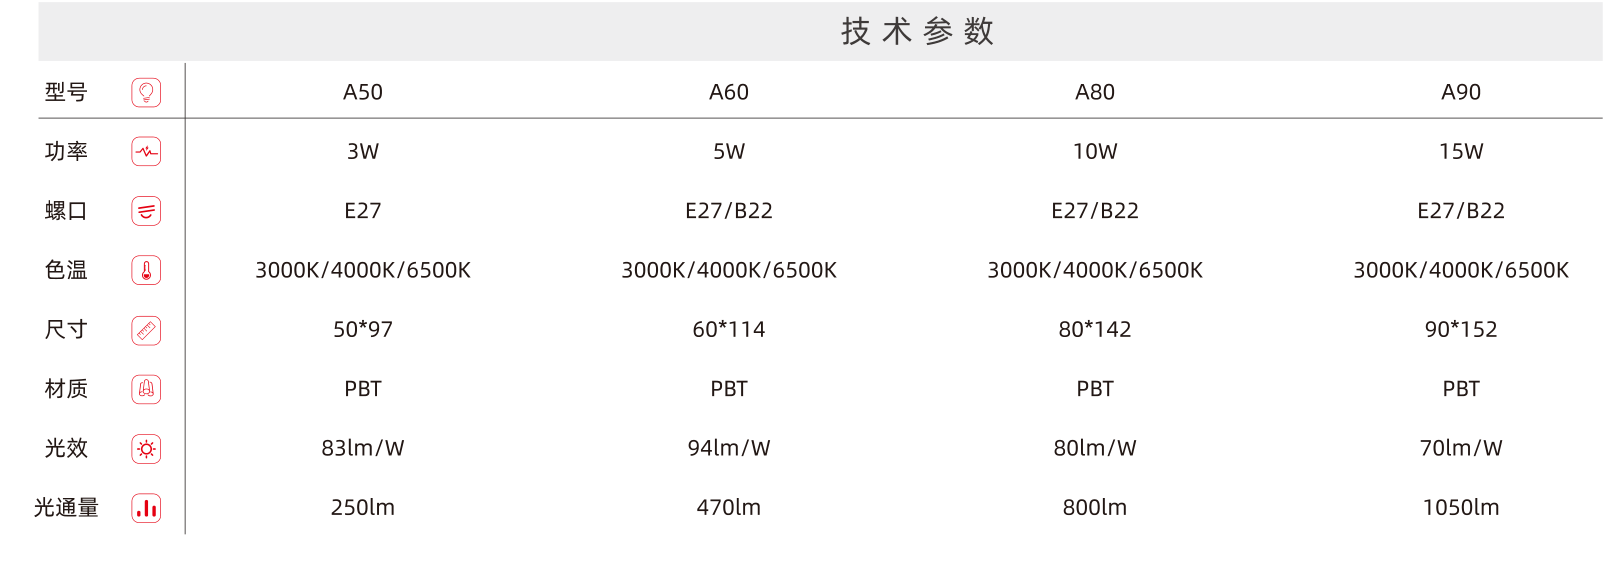Click the 技术参数 table title
1603x584 pixels.
(917, 31)
